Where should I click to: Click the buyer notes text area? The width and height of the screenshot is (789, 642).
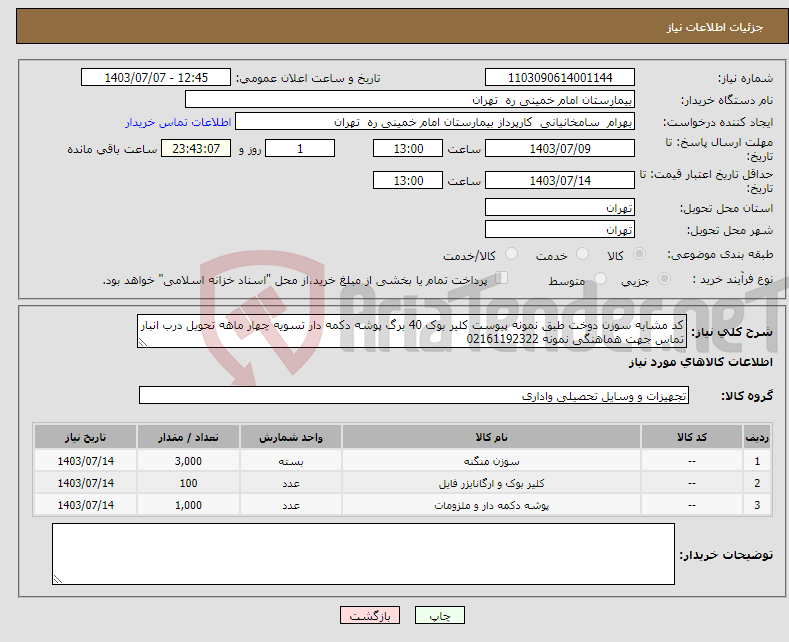363,554
